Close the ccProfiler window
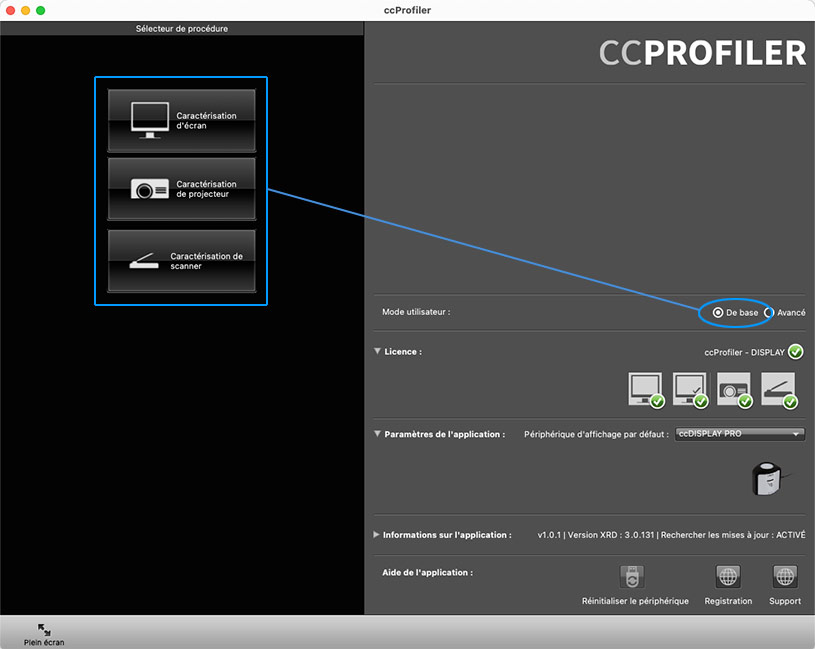The width and height of the screenshot is (815, 649). click(10, 10)
